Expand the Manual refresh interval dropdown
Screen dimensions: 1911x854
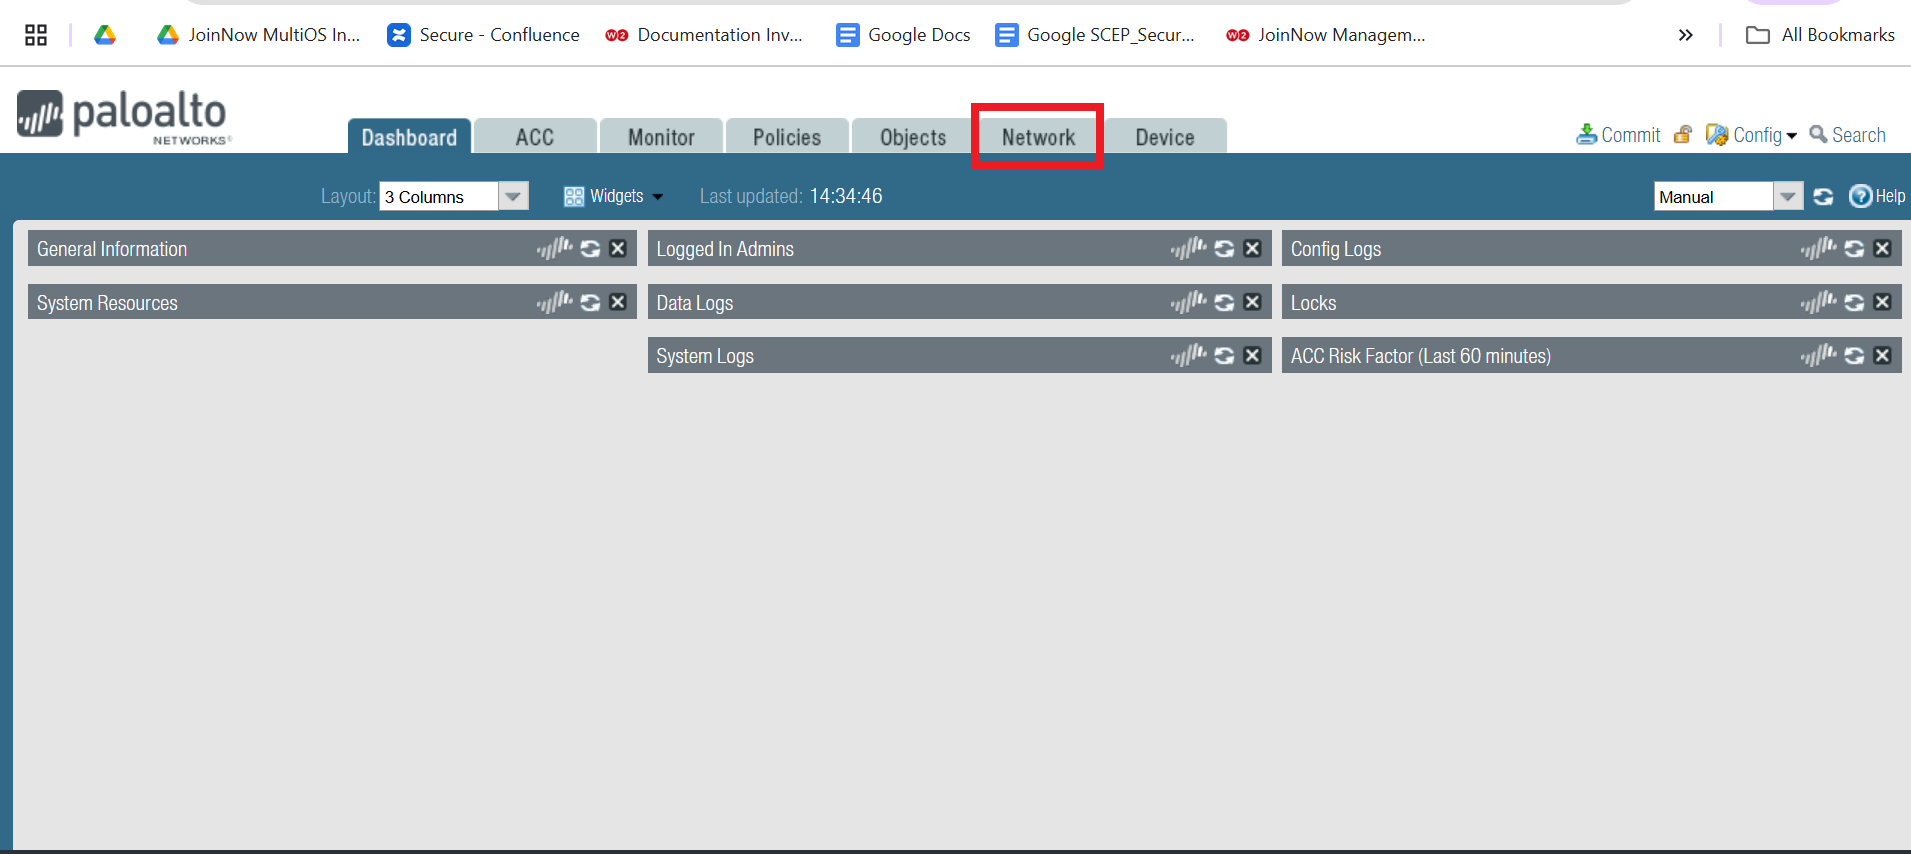(x=1787, y=197)
